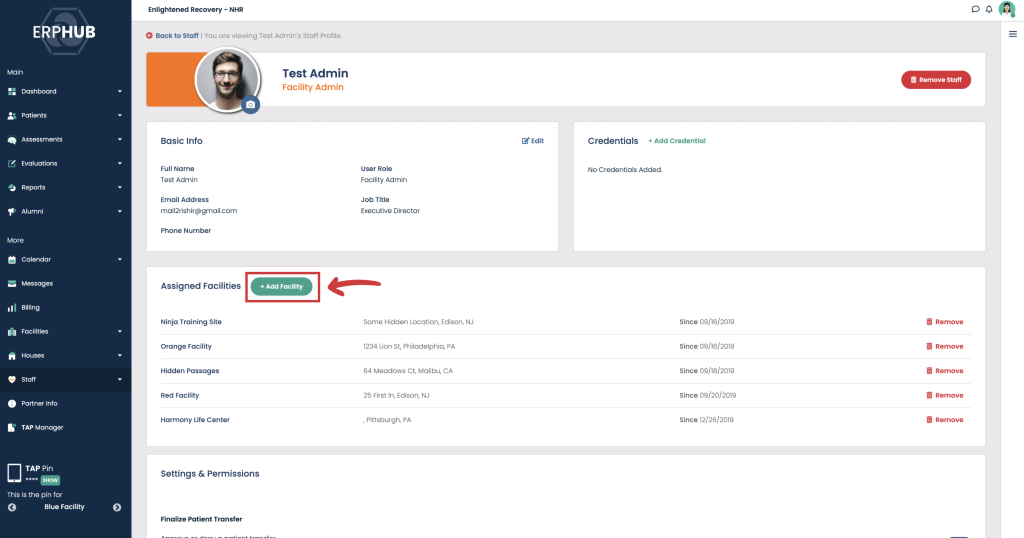This screenshot has height=538, width=1024.
Task: Click the Blue Facility pin label
Action: pyautogui.click(x=64, y=507)
